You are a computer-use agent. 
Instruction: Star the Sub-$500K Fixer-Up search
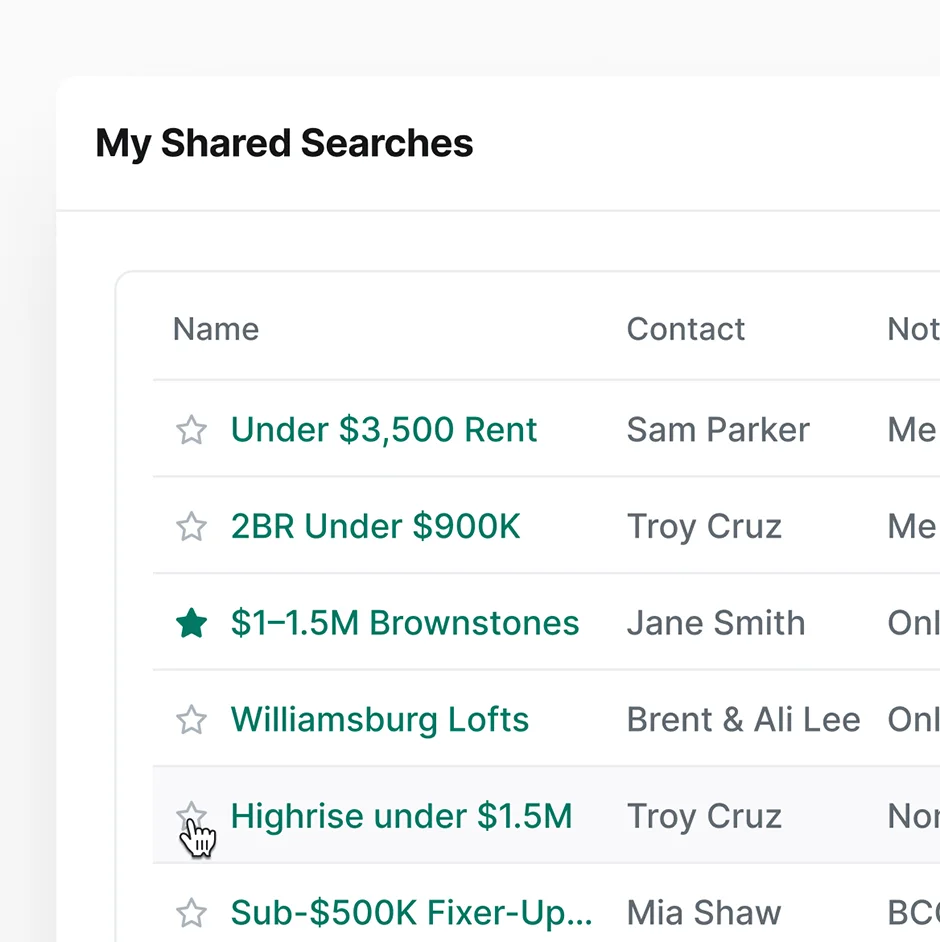point(191,913)
